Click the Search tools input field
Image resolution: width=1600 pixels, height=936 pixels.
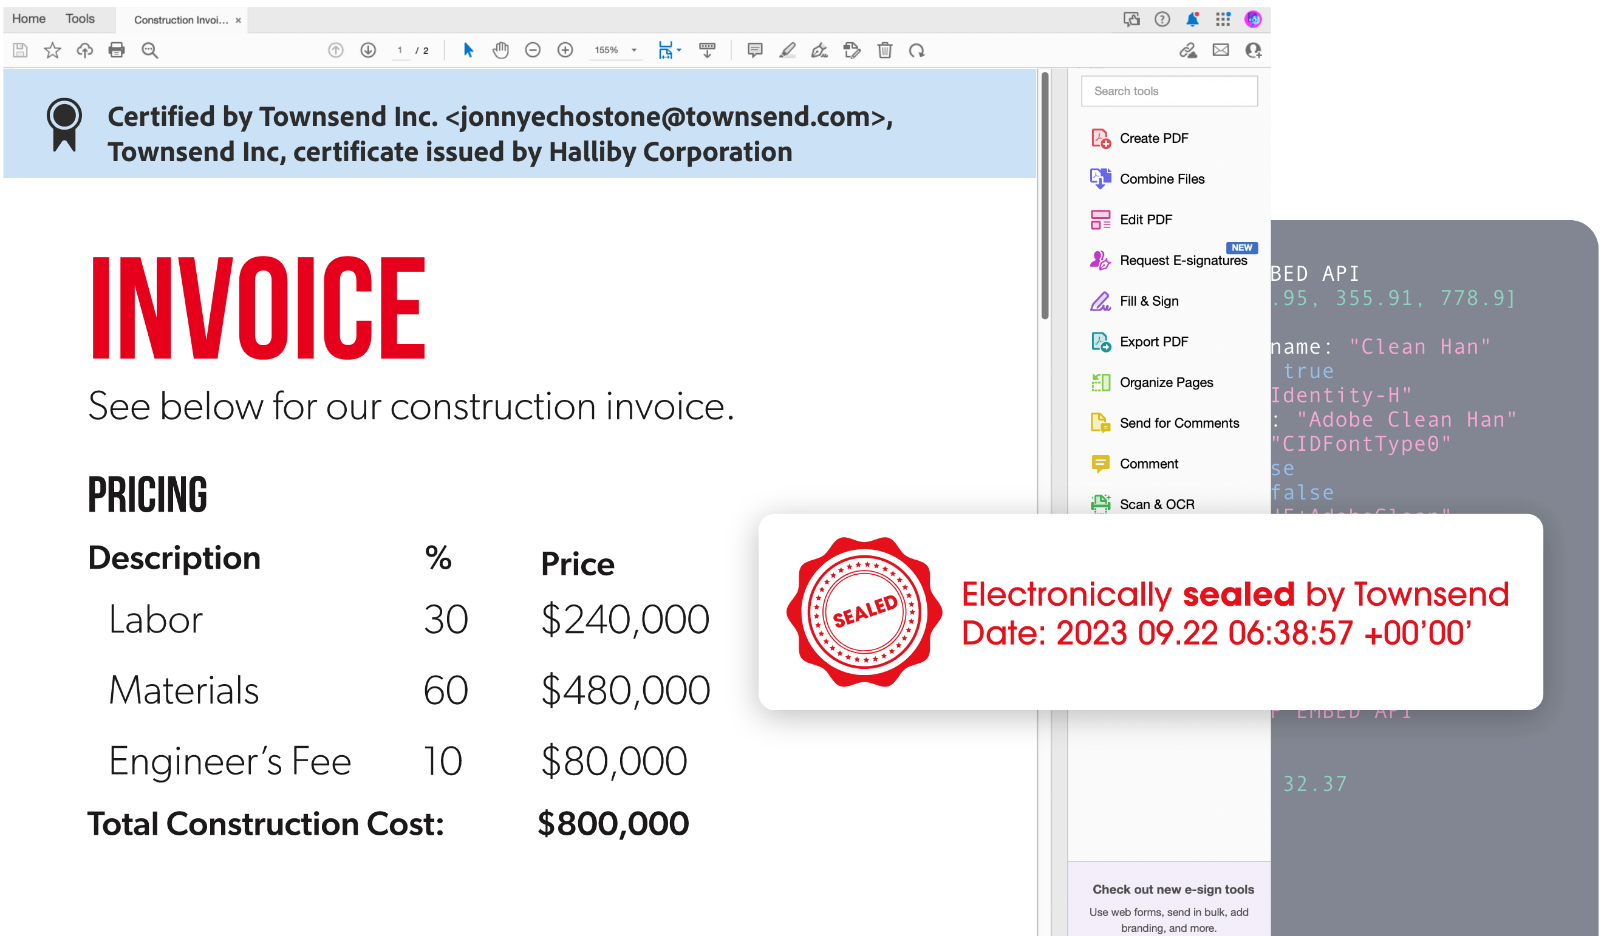coord(1169,91)
